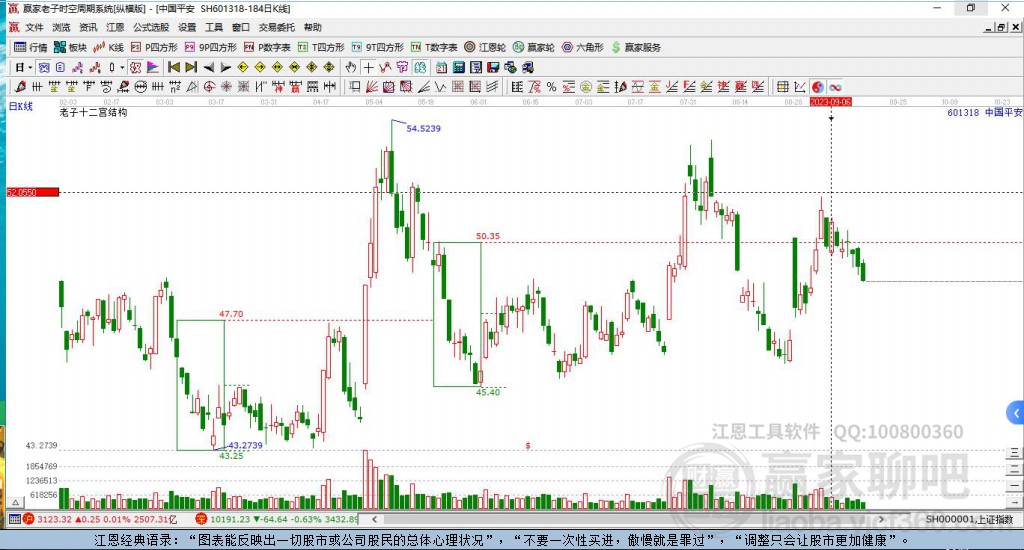Restore the inner child window button

(1001, 27)
